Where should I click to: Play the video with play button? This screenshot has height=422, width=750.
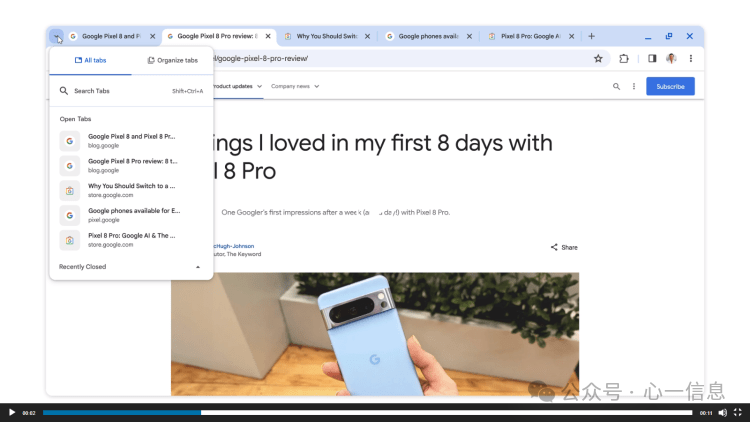point(11,412)
